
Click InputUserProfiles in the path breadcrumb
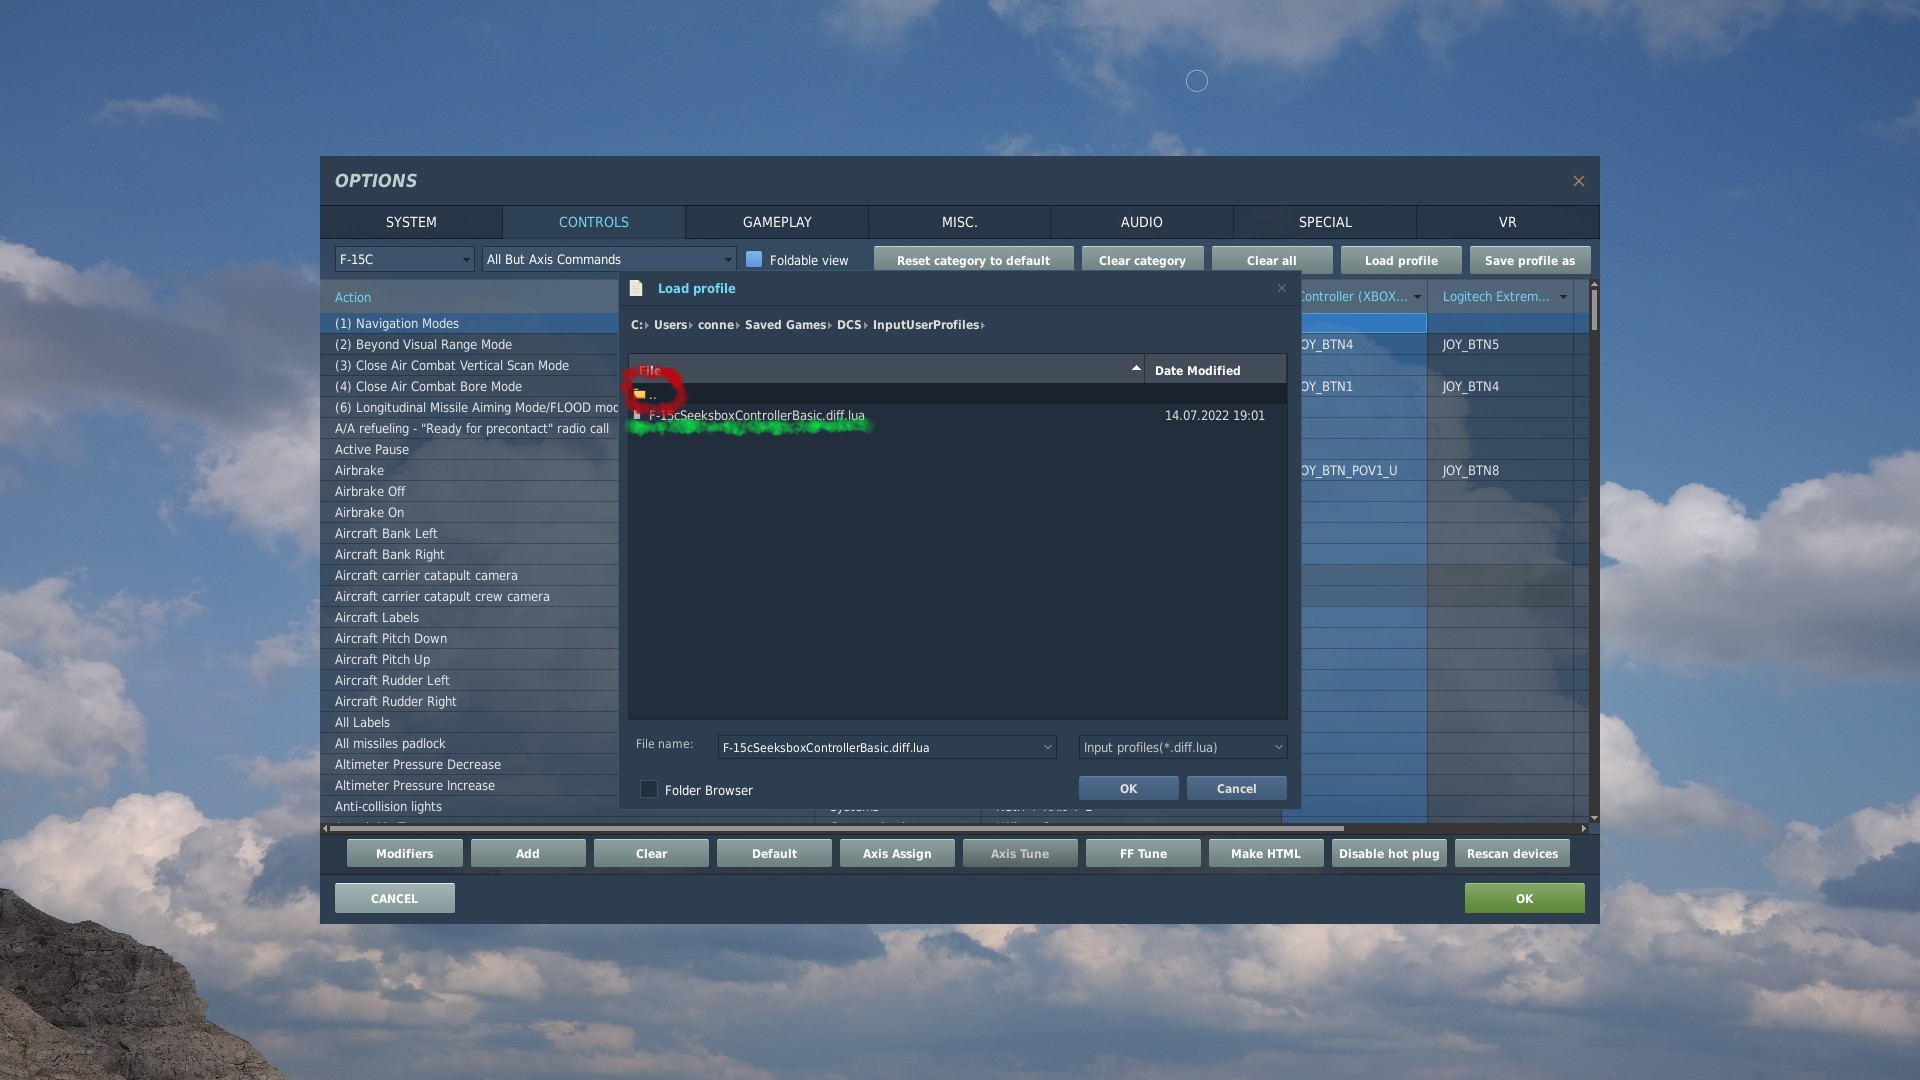click(925, 325)
